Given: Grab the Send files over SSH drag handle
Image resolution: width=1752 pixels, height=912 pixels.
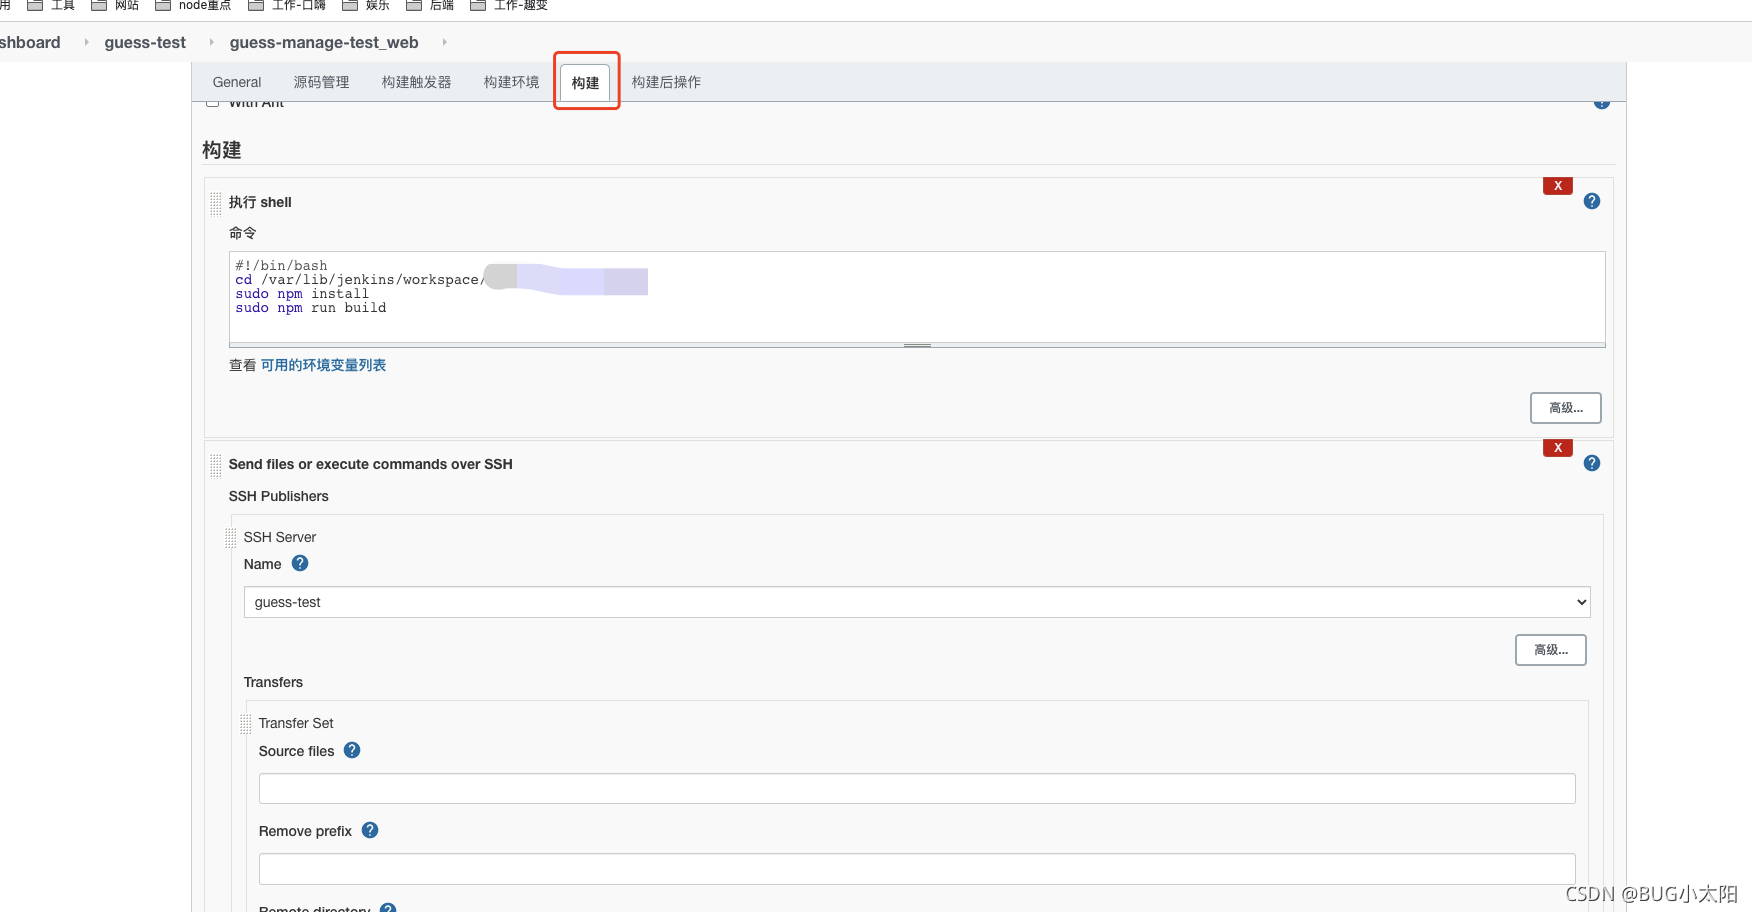Looking at the screenshot, I should tap(216, 465).
